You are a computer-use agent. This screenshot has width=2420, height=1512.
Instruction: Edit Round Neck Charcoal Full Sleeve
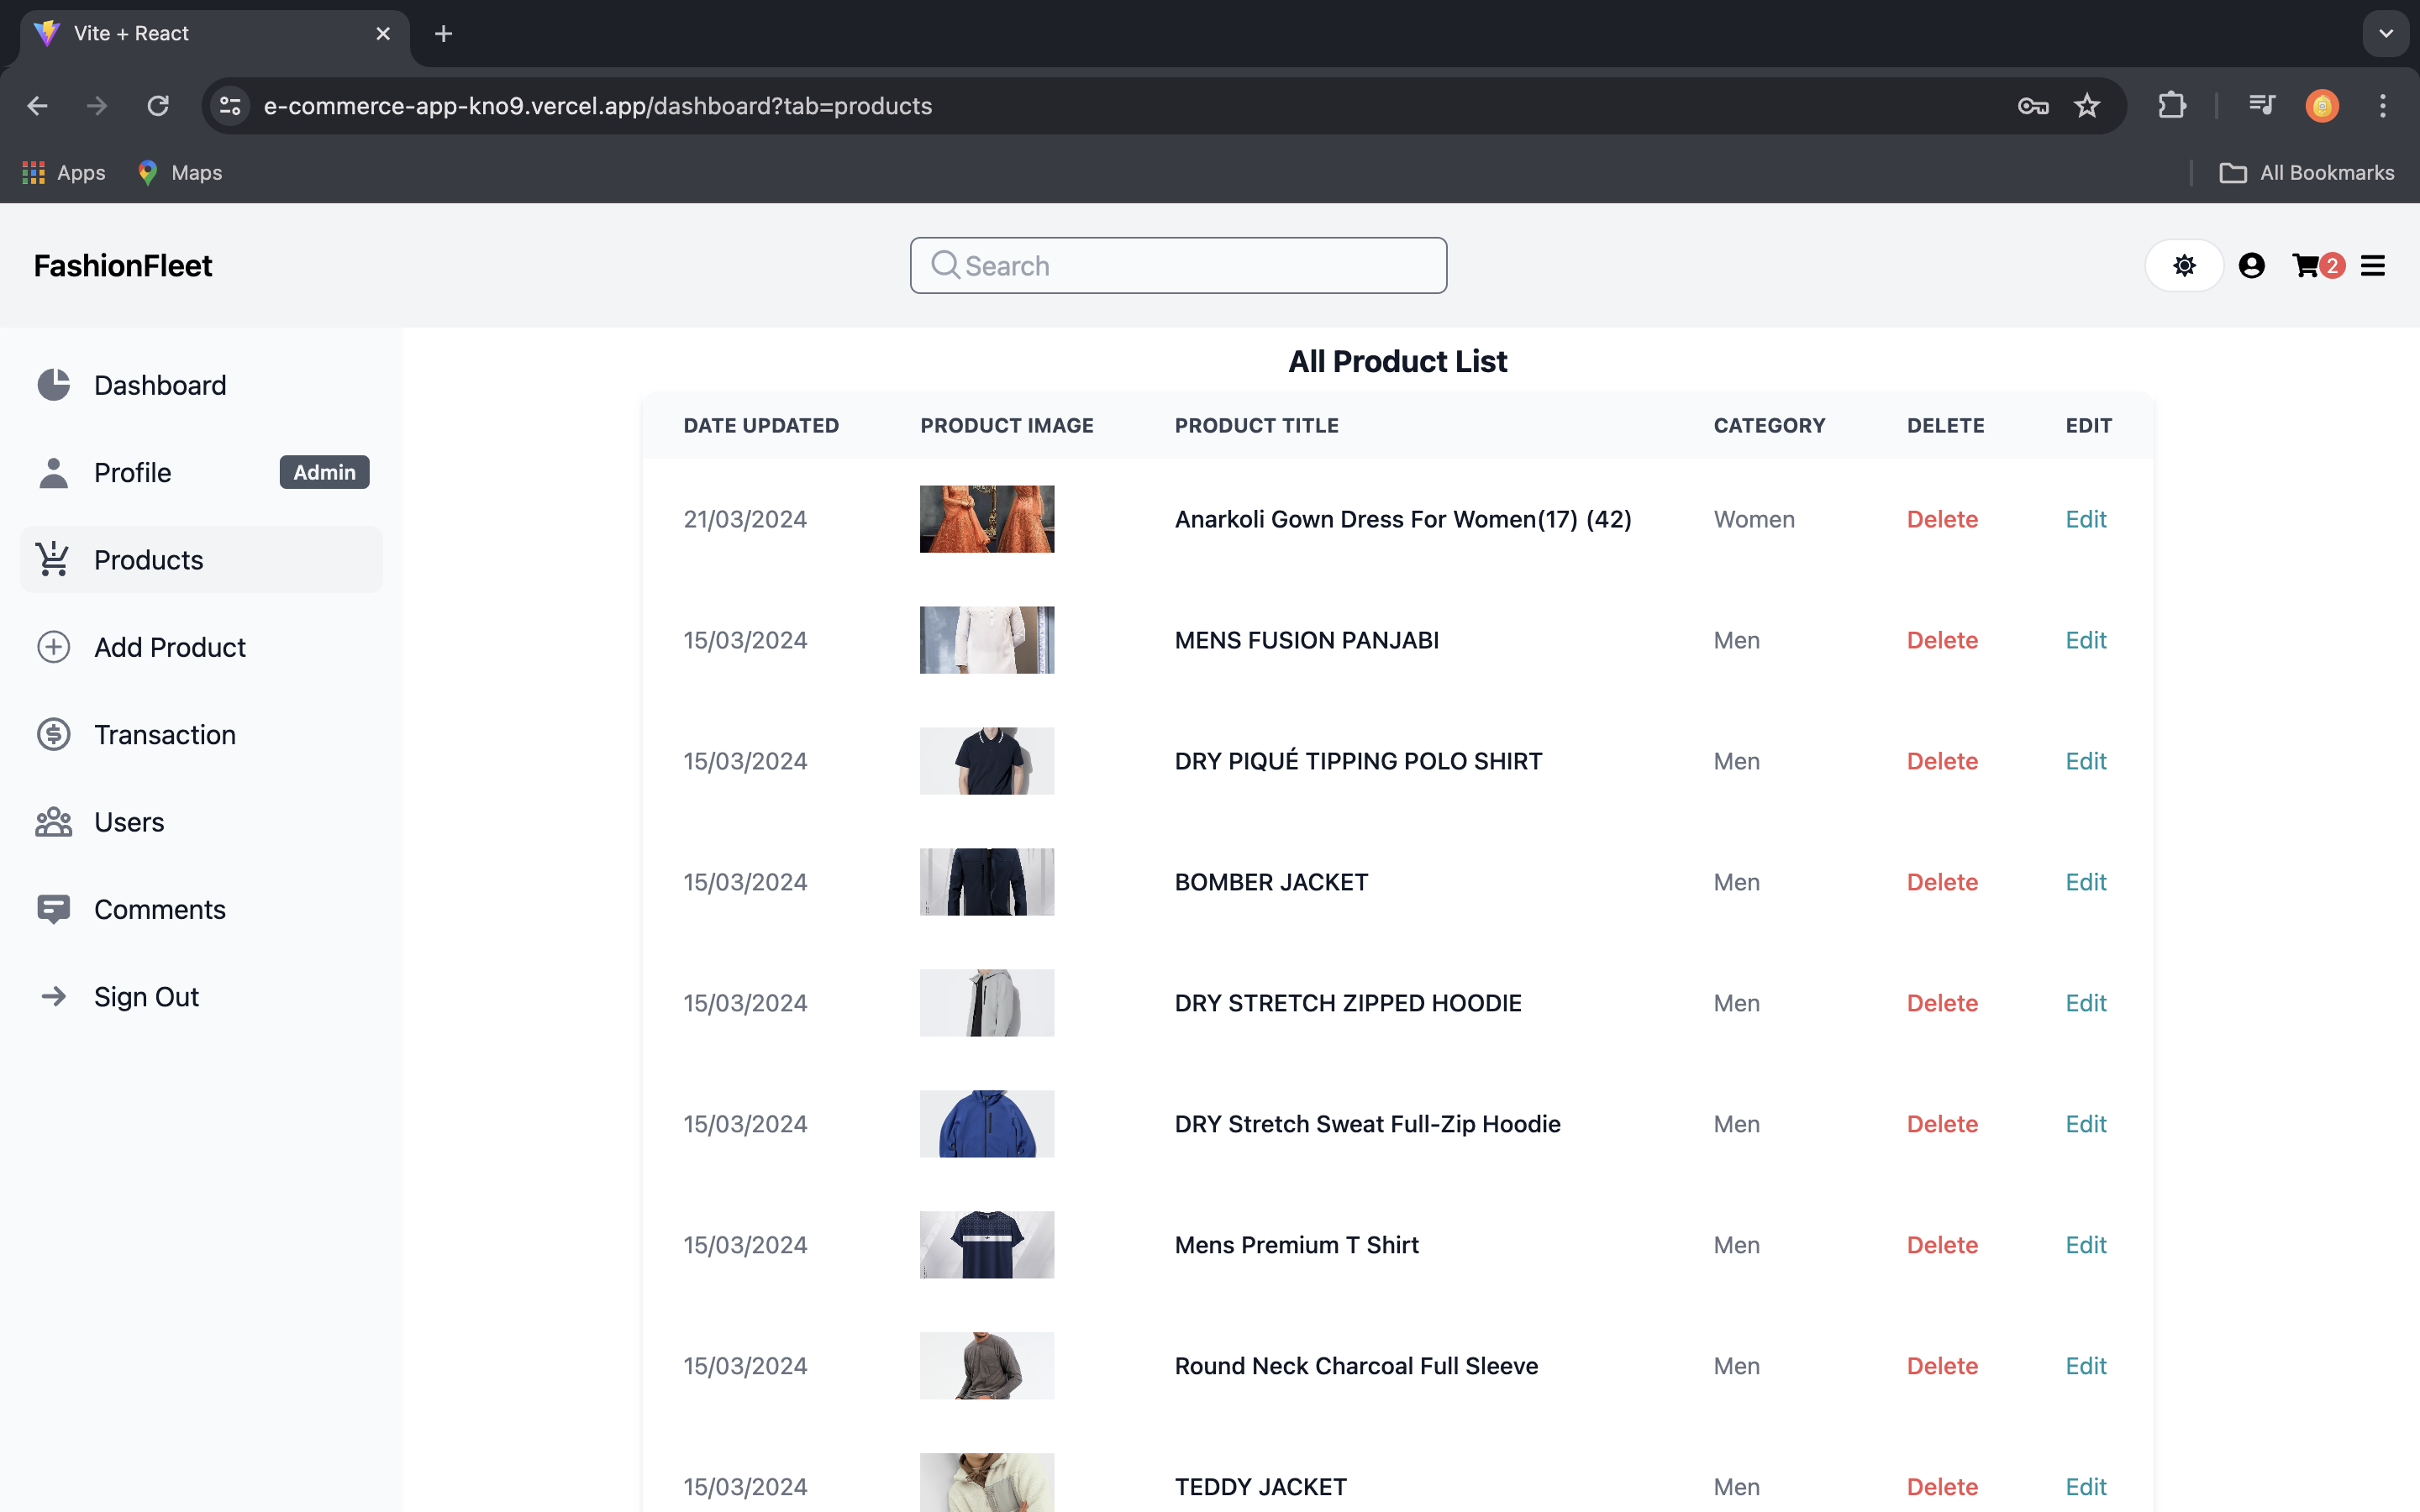click(2086, 1366)
